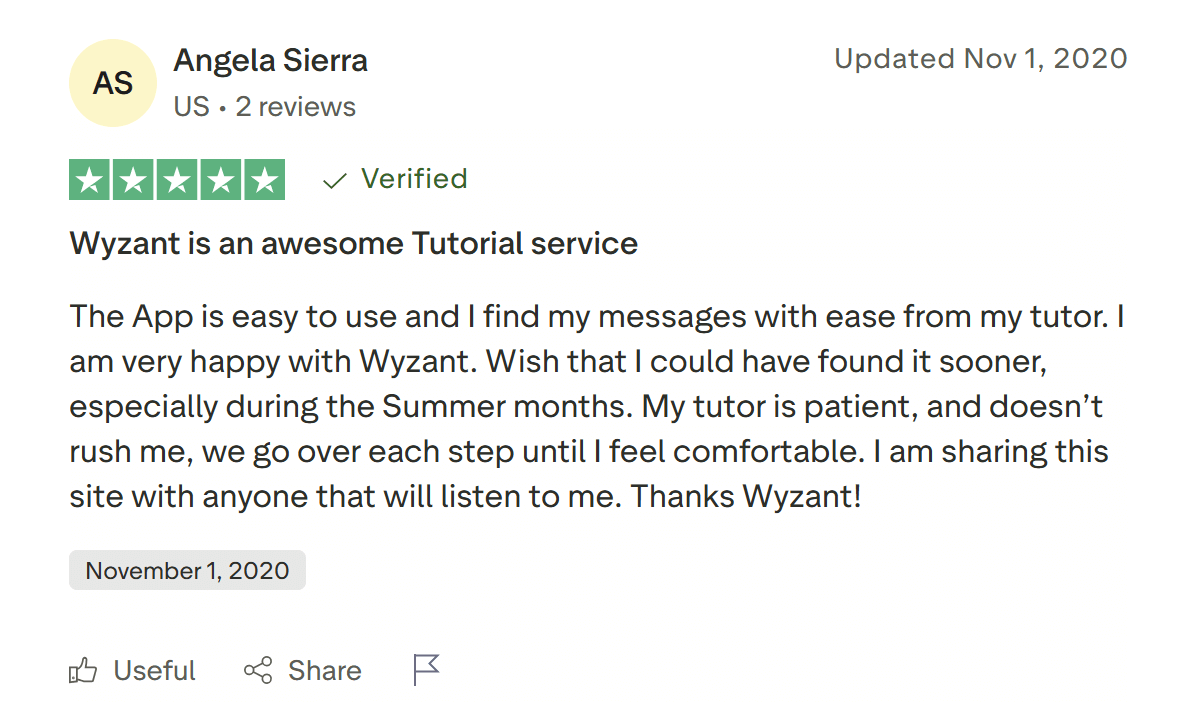1188x715 pixels.
Task: Click the second star of the rating bar
Action: [133, 179]
